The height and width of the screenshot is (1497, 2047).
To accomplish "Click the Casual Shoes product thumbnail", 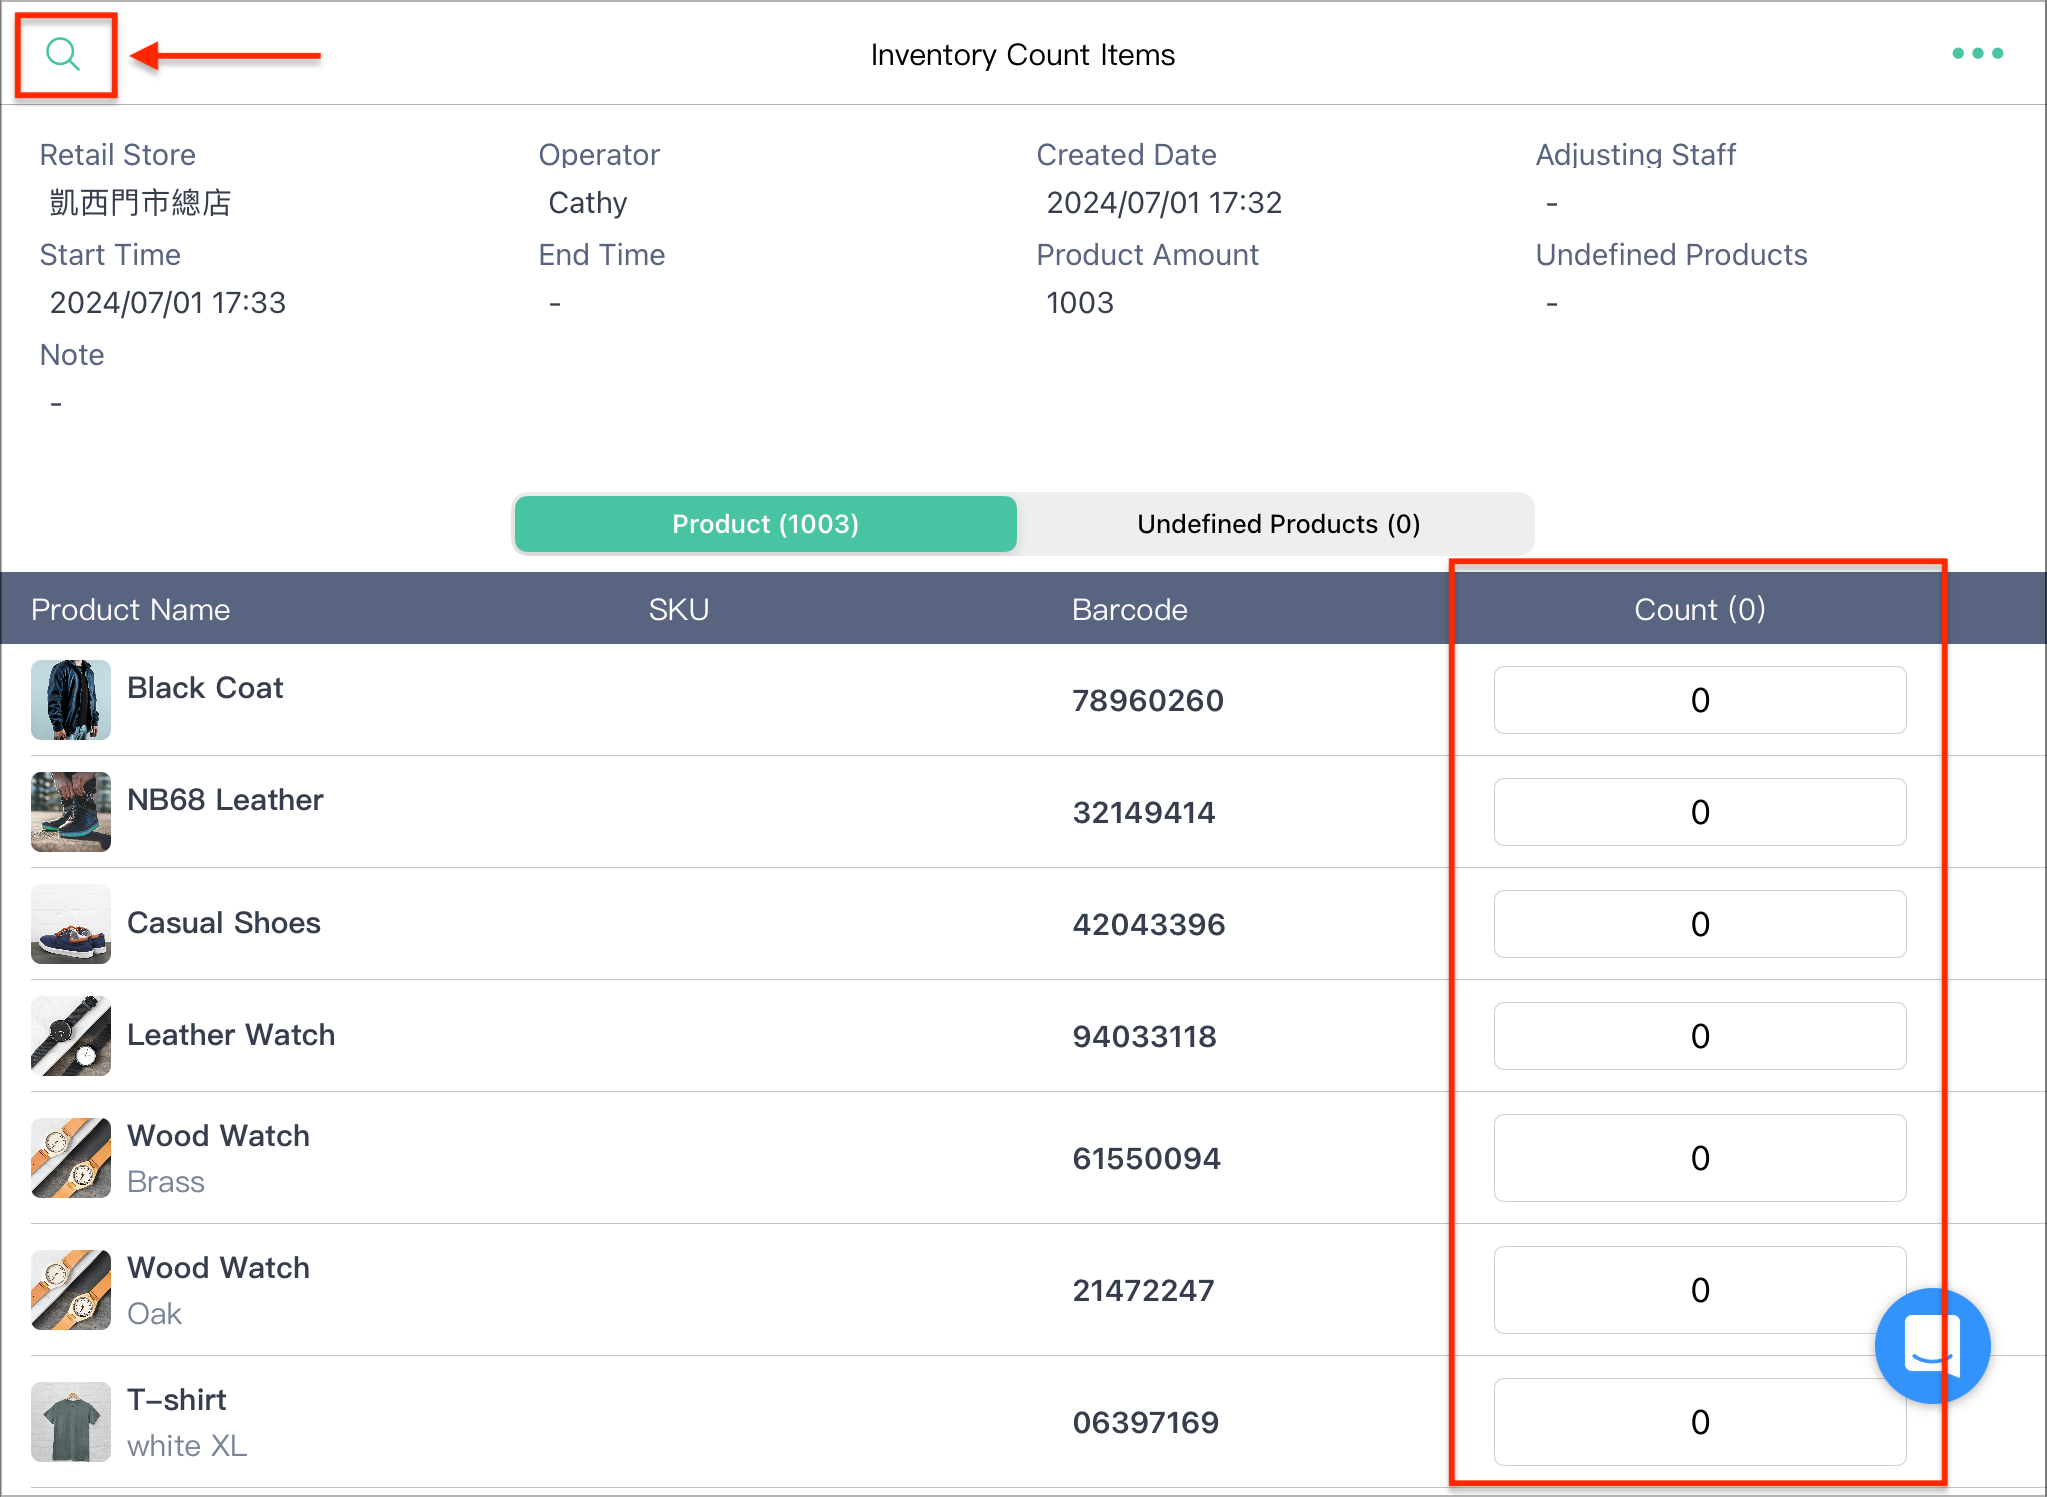I will point(71,924).
